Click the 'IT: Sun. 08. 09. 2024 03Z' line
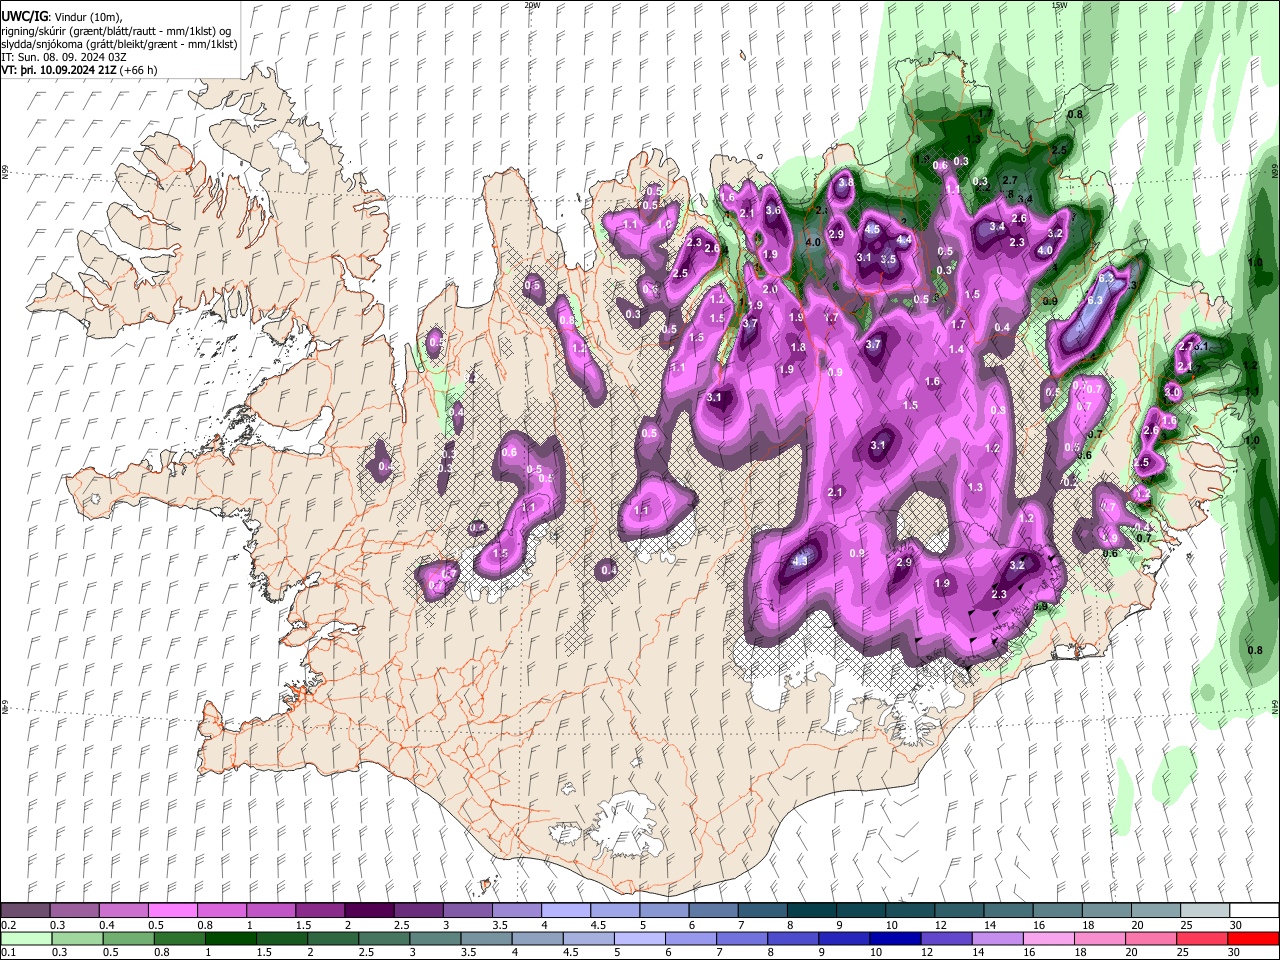Viewport: 1280px width, 960px height. pyautogui.click(x=64, y=57)
